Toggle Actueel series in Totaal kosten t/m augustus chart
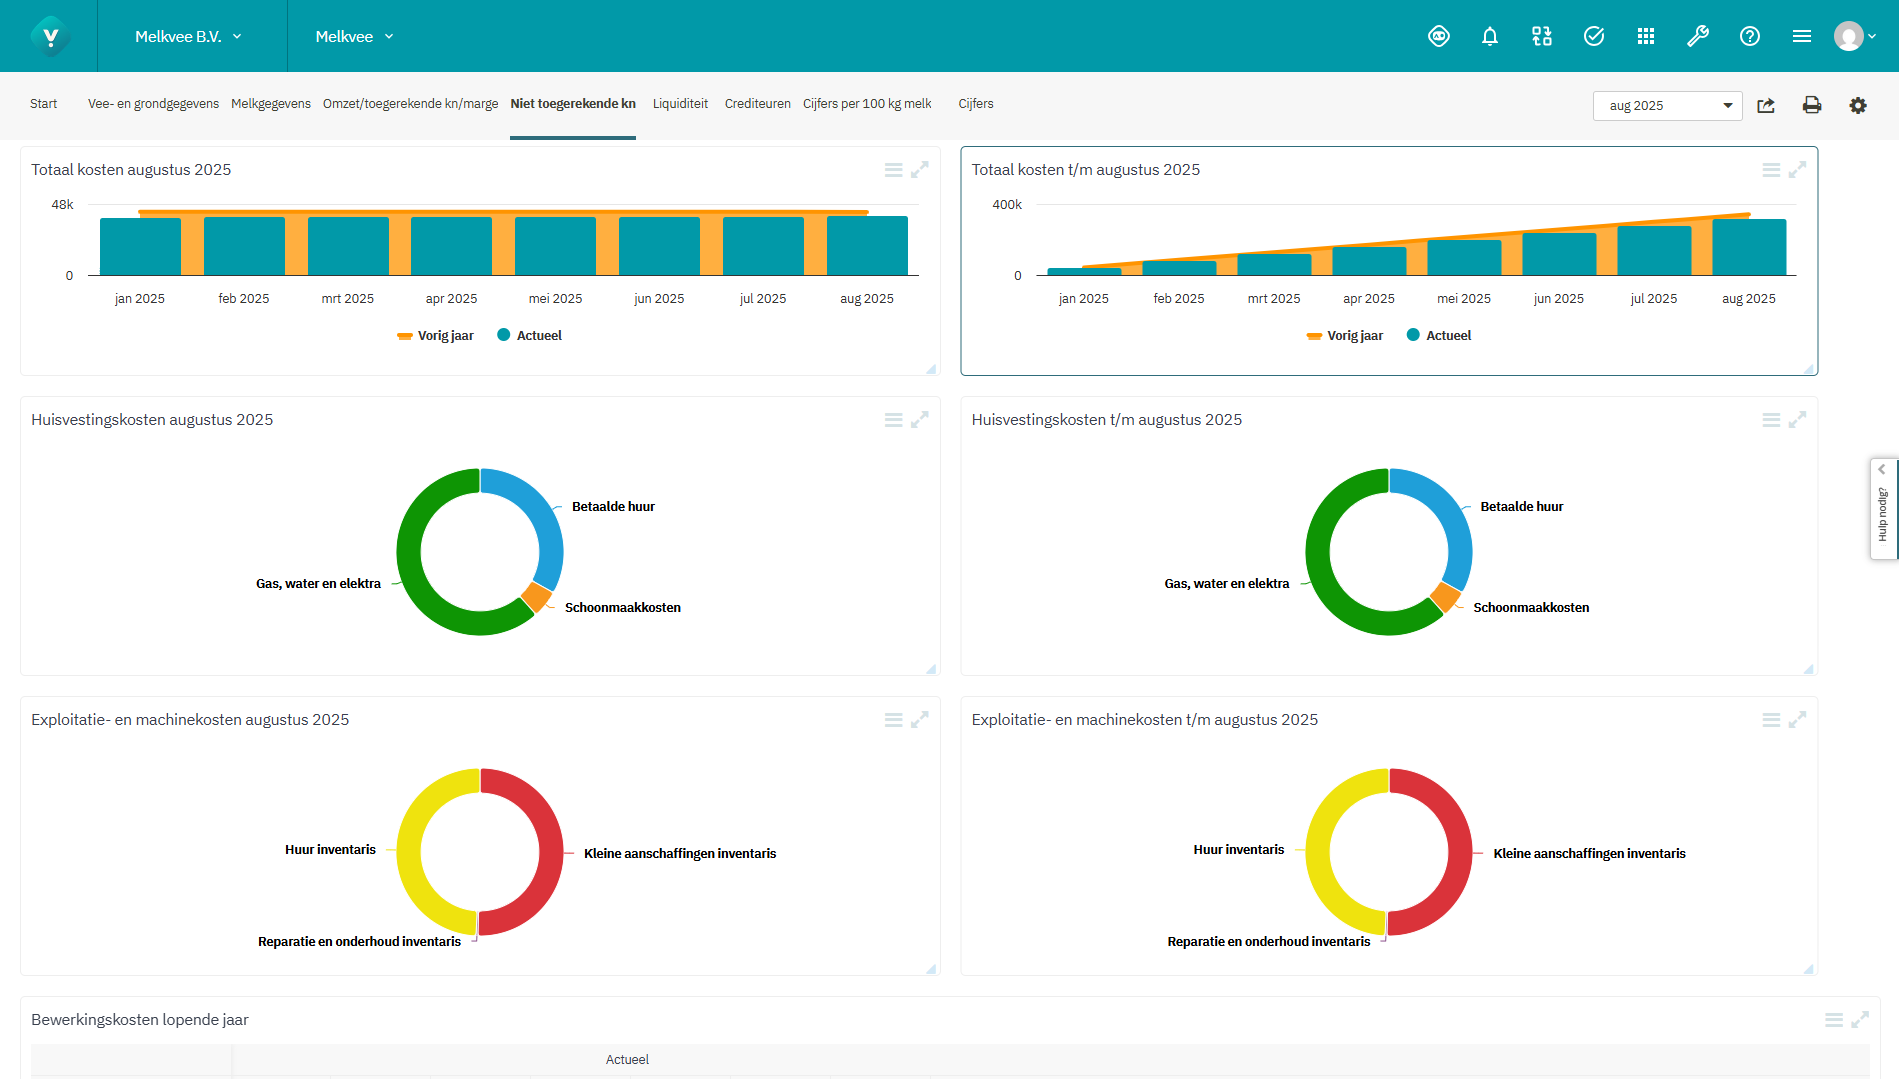Image resolution: width=1899 pixels, height=1079 pixels. [x=1439, y=336]
